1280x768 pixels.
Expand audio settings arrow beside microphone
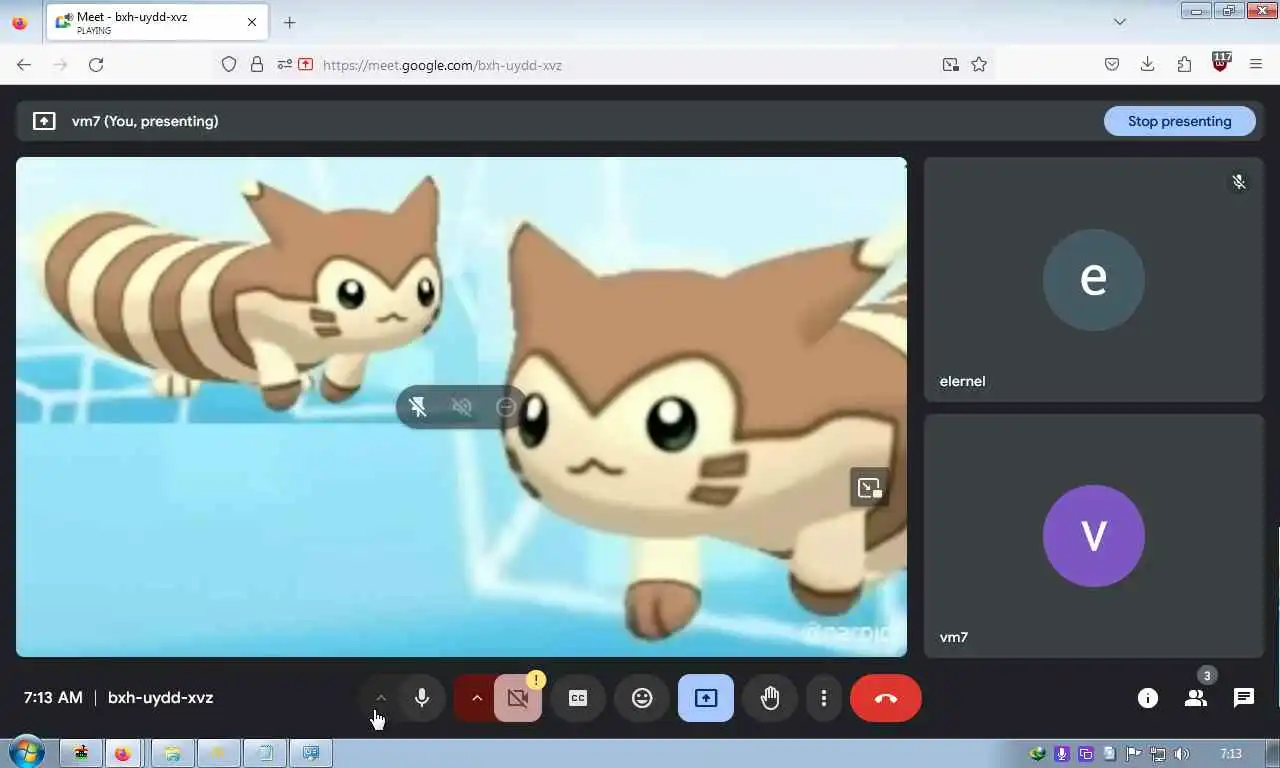pos(381,698)
